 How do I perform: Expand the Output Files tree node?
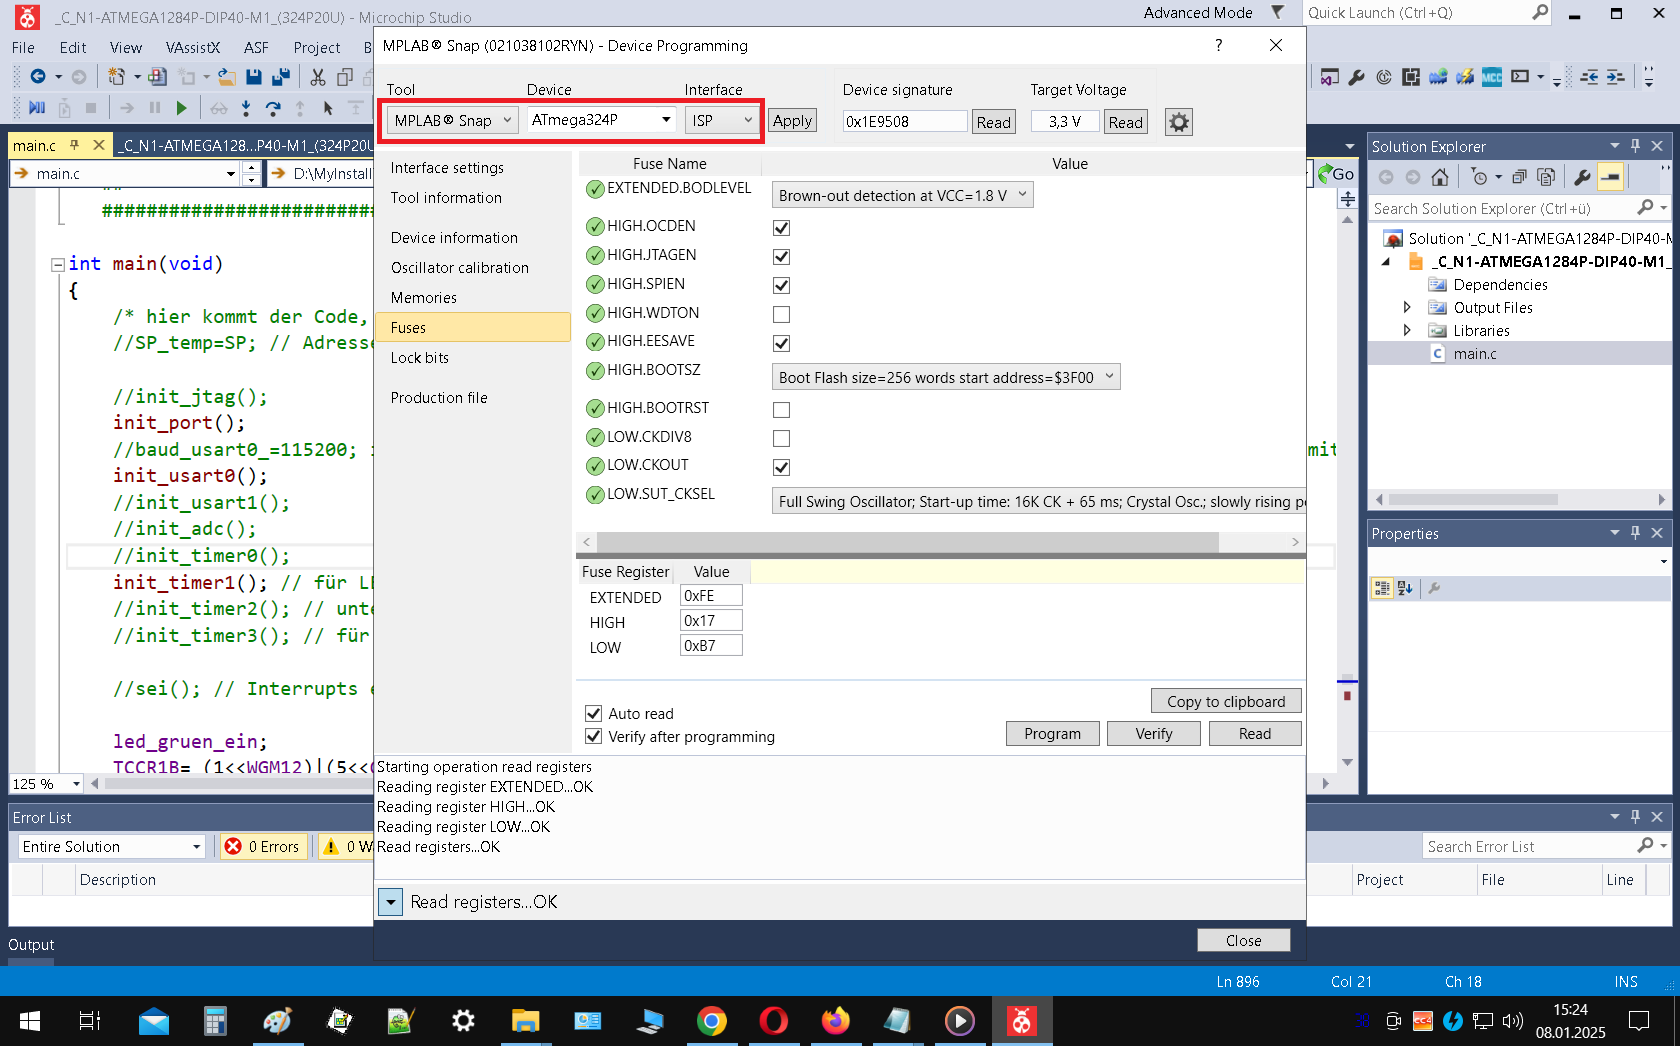[1407, 308]
